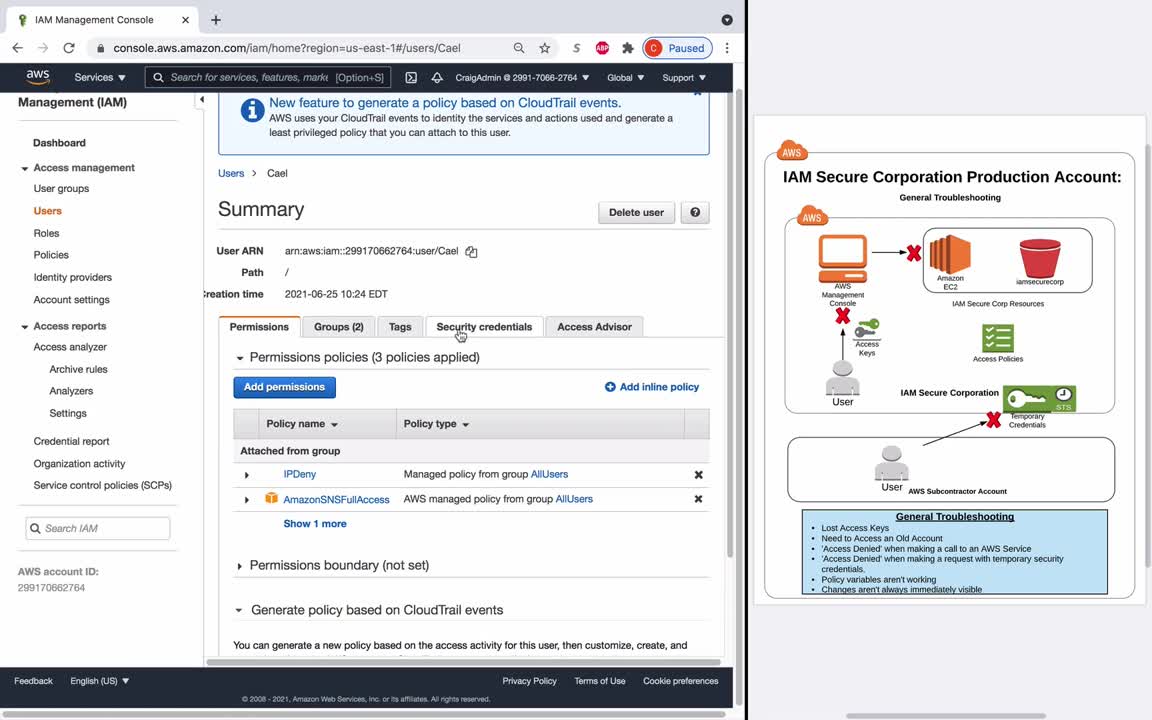Collapse the Access management section
The image size is (1152, 720).
(24, 168)
